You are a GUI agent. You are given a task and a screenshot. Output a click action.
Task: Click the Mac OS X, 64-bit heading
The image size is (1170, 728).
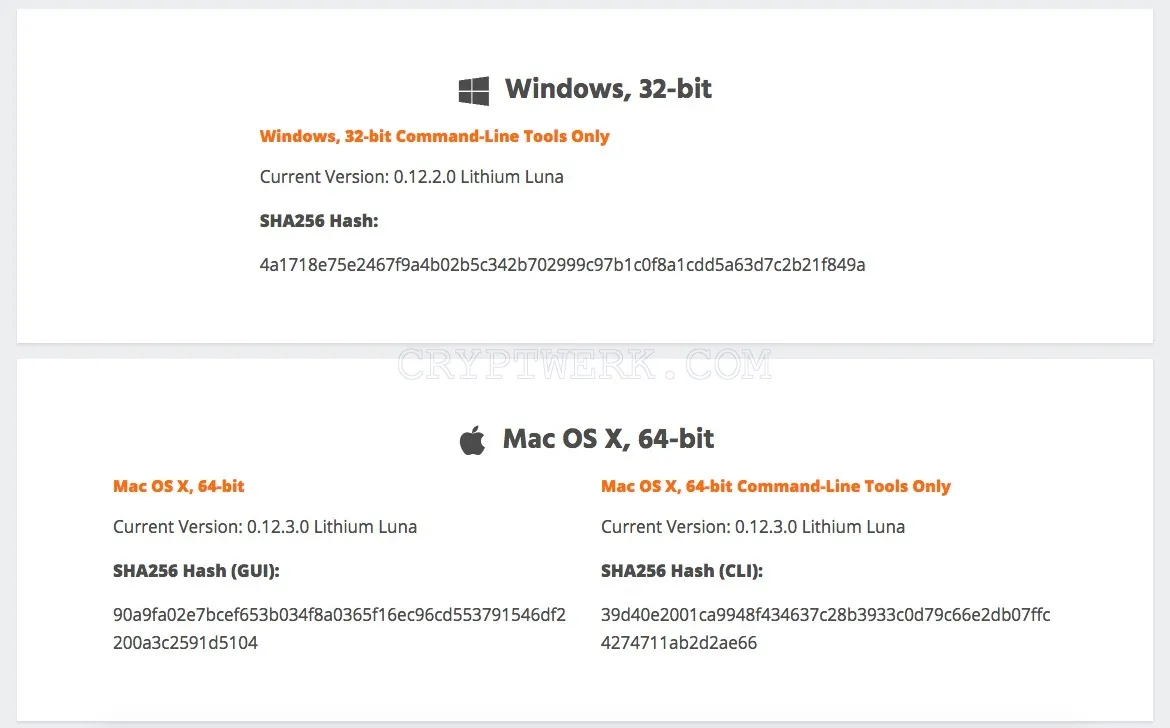pos(608,439)
